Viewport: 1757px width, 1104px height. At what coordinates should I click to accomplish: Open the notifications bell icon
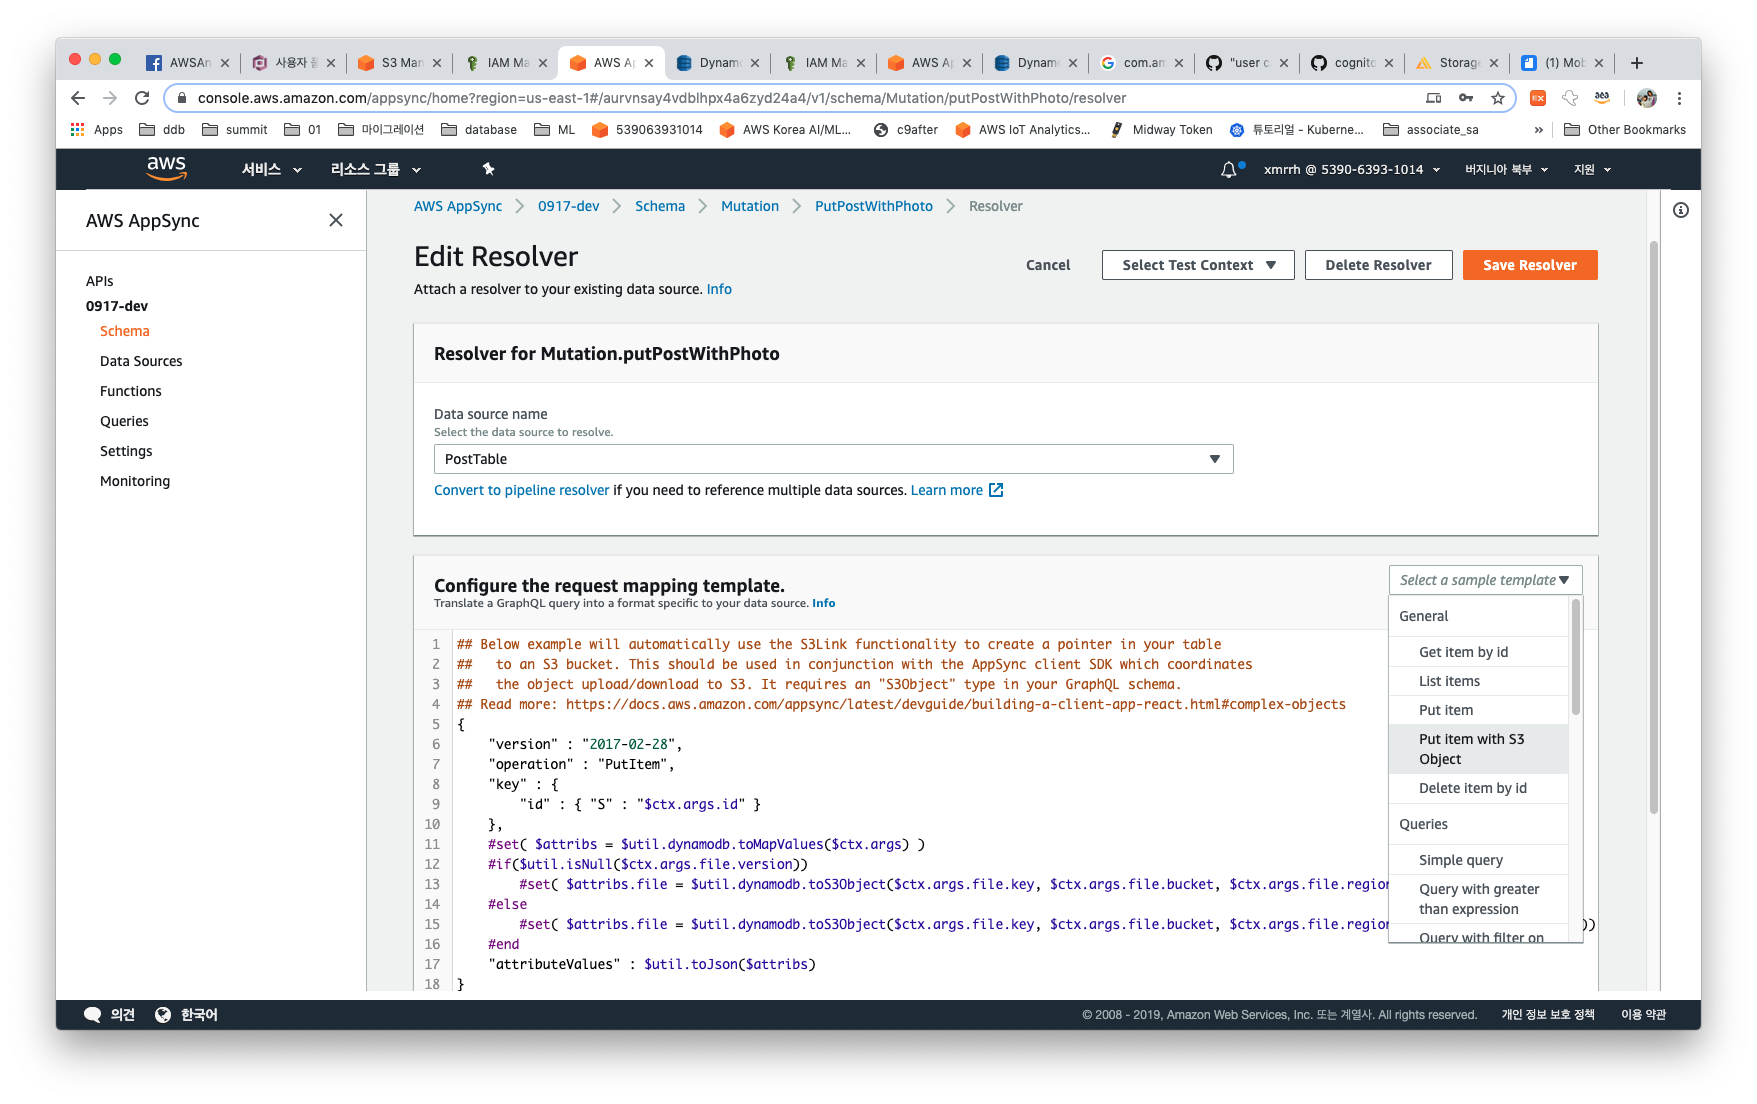(1229, 170)
